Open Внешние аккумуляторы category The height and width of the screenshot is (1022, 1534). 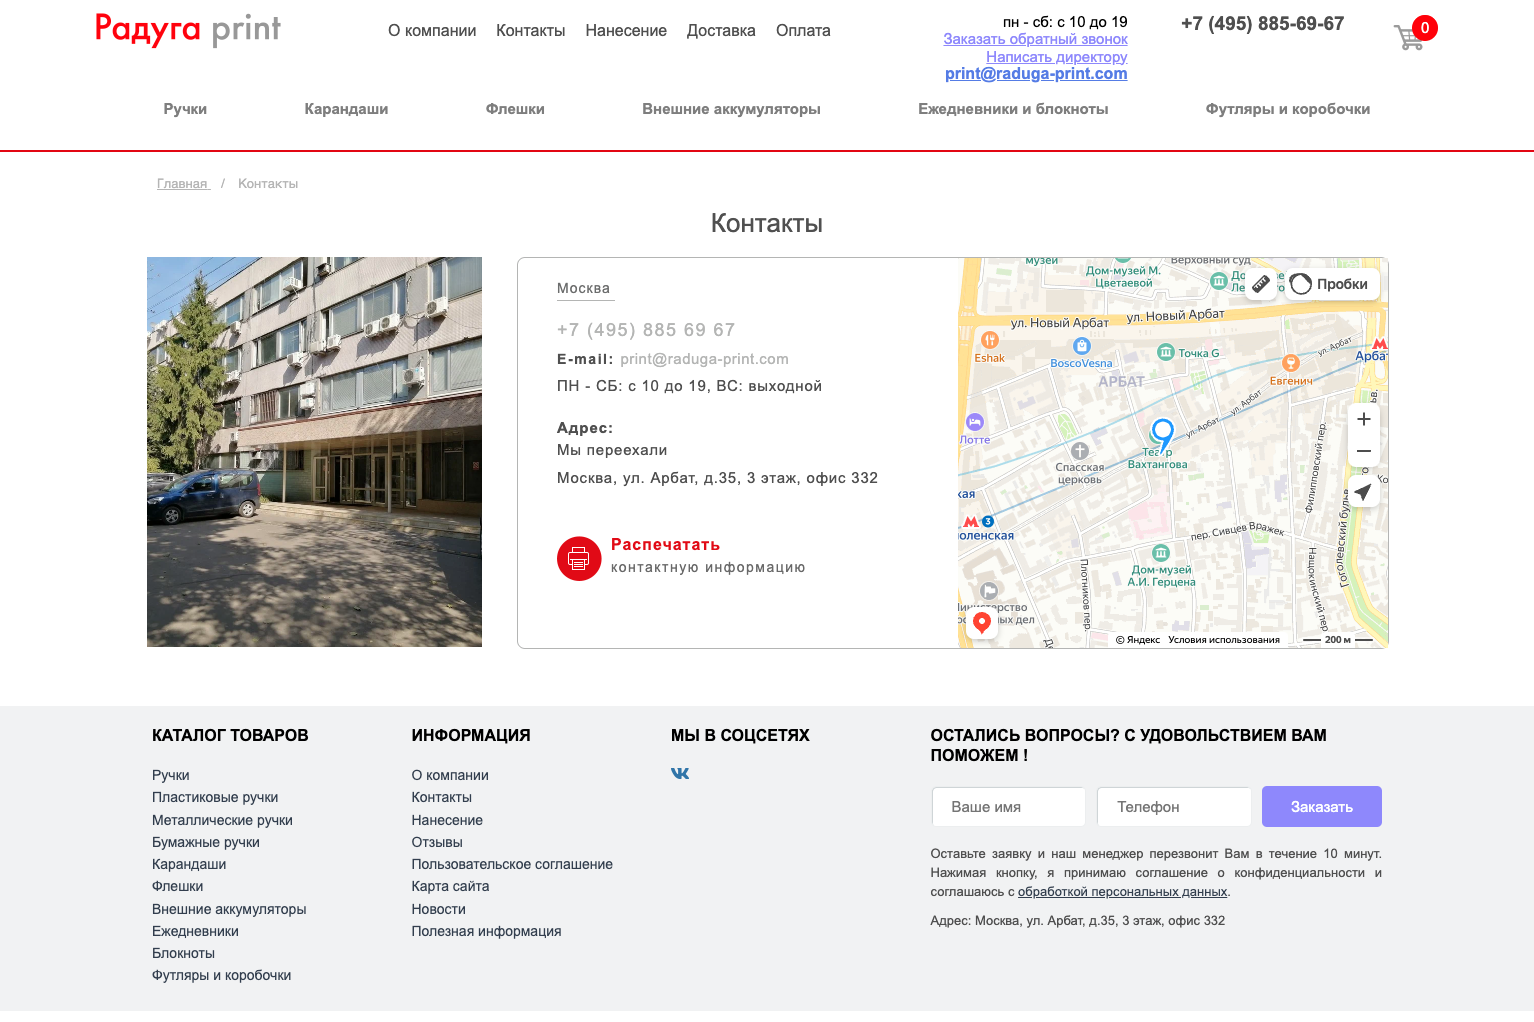pyautogui.click(x=731, y=109)
